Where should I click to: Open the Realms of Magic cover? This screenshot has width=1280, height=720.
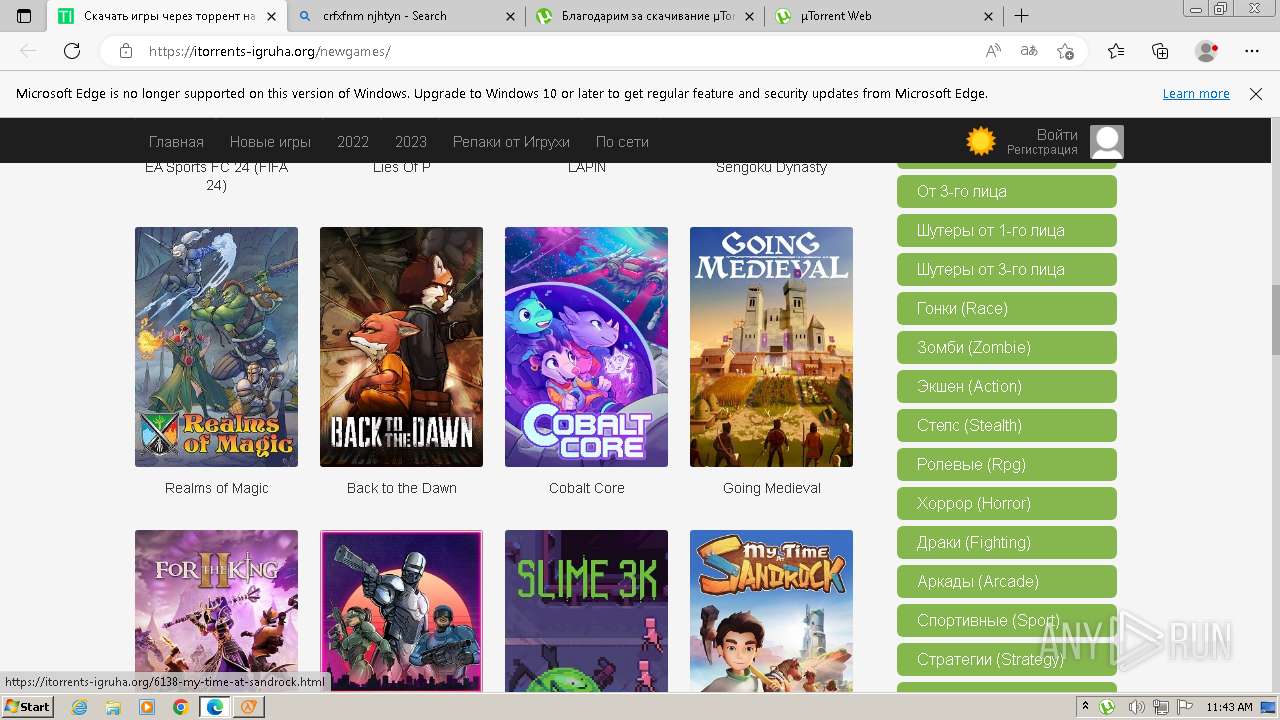(x=216, y=347)
